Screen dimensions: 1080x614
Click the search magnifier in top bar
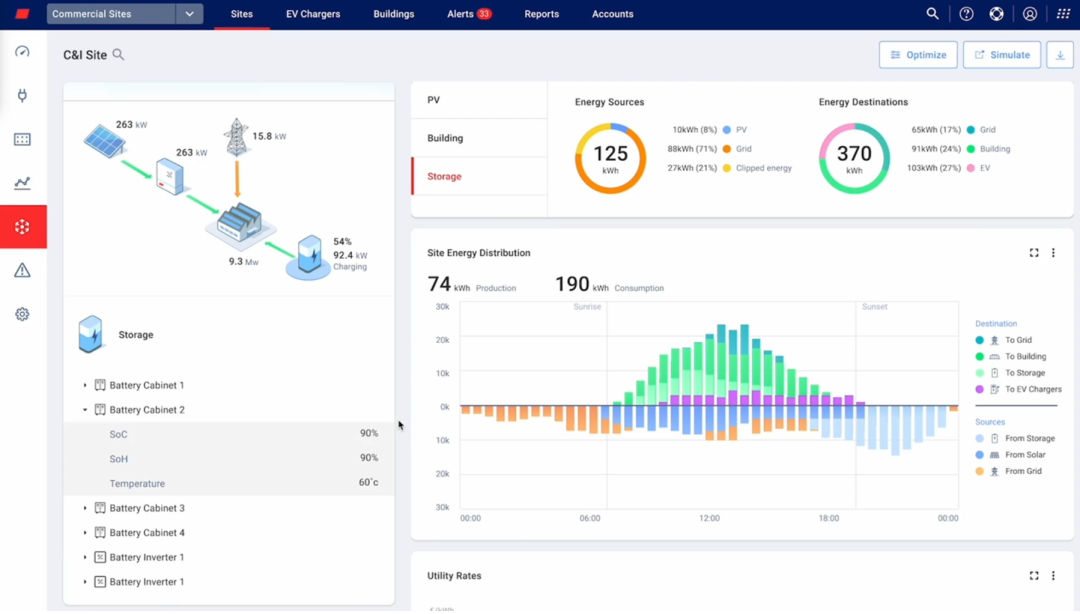pyautogui.click(x=932, y=14)
